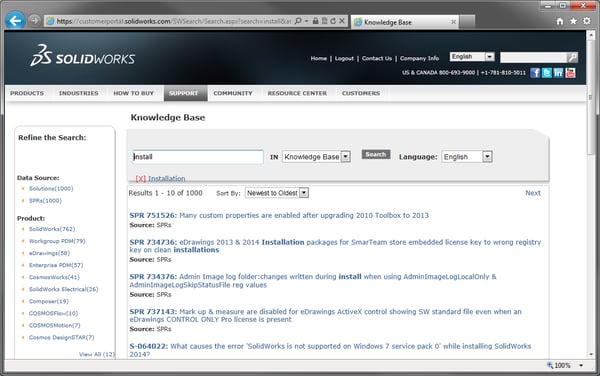Filter by COSMOSFlow(10) product

[53, 313]
